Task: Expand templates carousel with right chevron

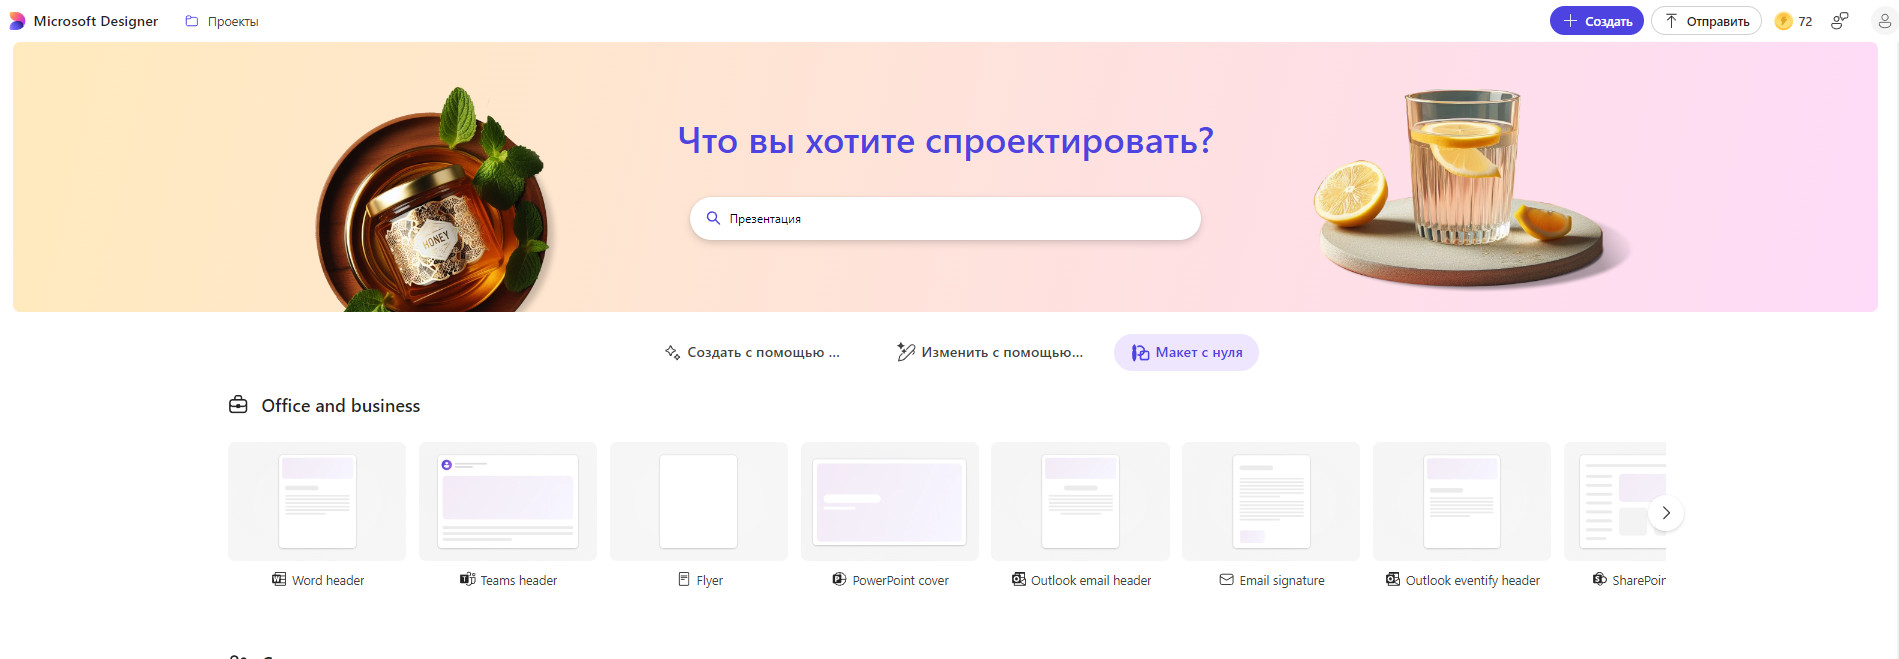Action: [x=1666, y=513]
